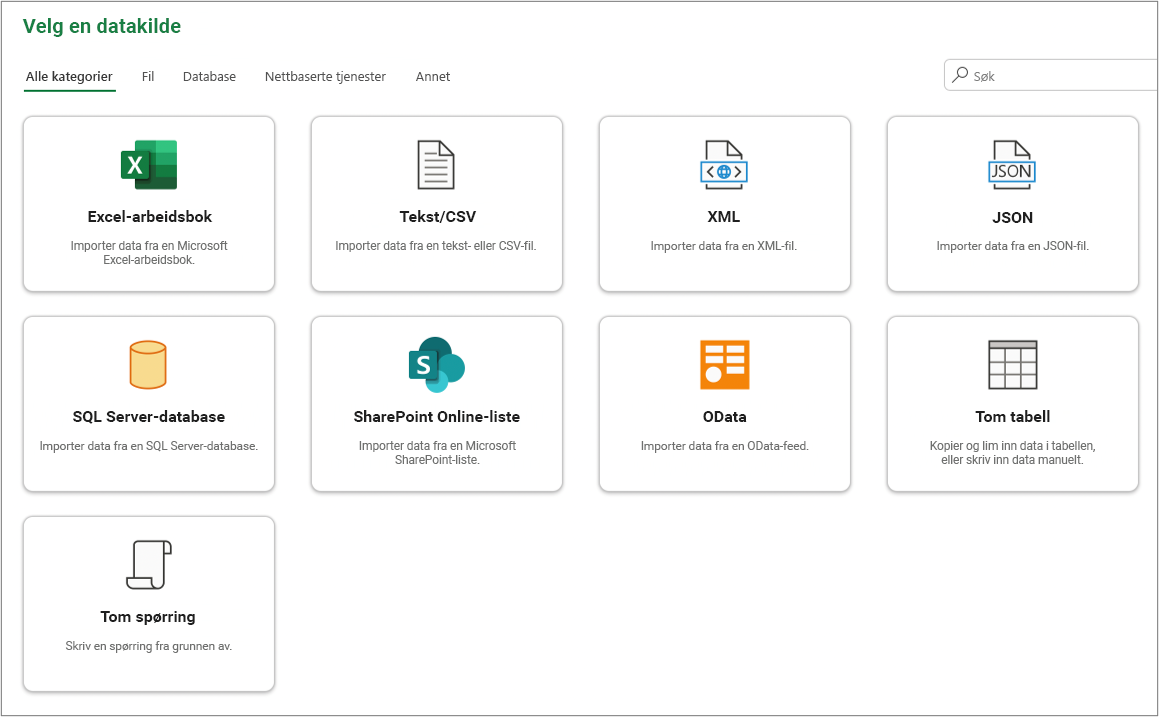The height and width of the screenshot is (717, 1159).
Task: Click the JSON title text
Action: point(1013,217)
